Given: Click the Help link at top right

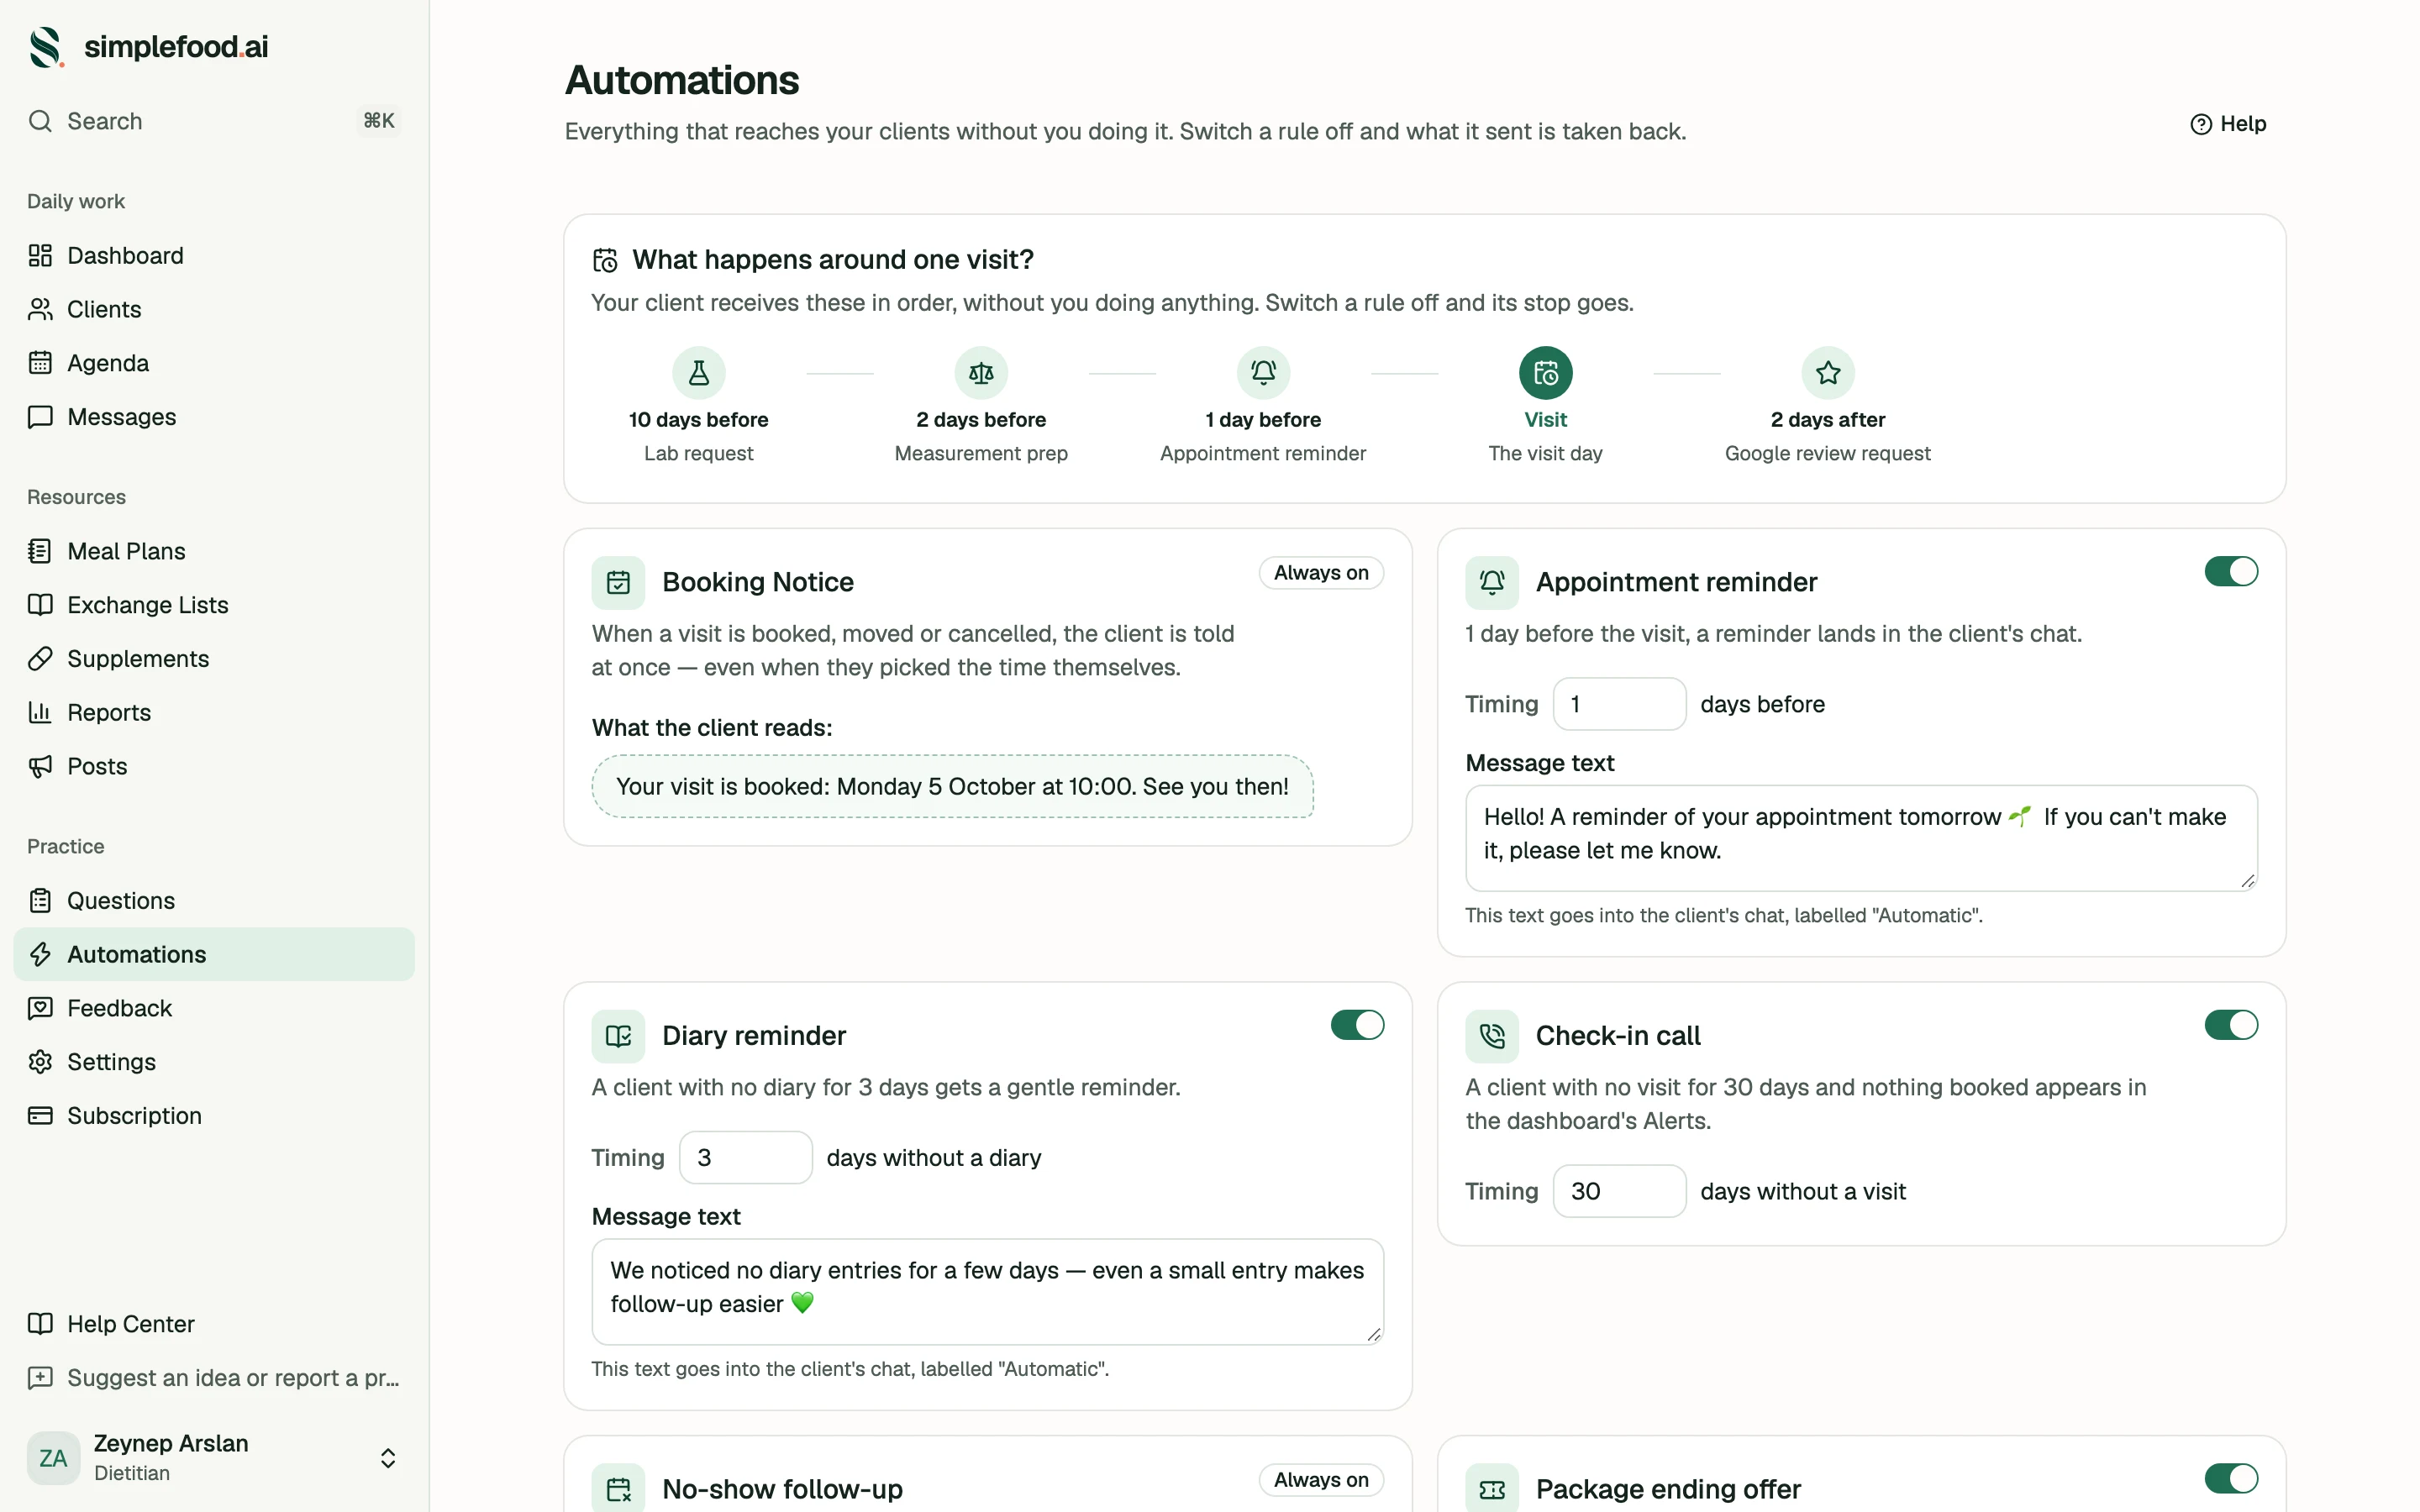Looking at the screenshot, I should point(2228,124).
